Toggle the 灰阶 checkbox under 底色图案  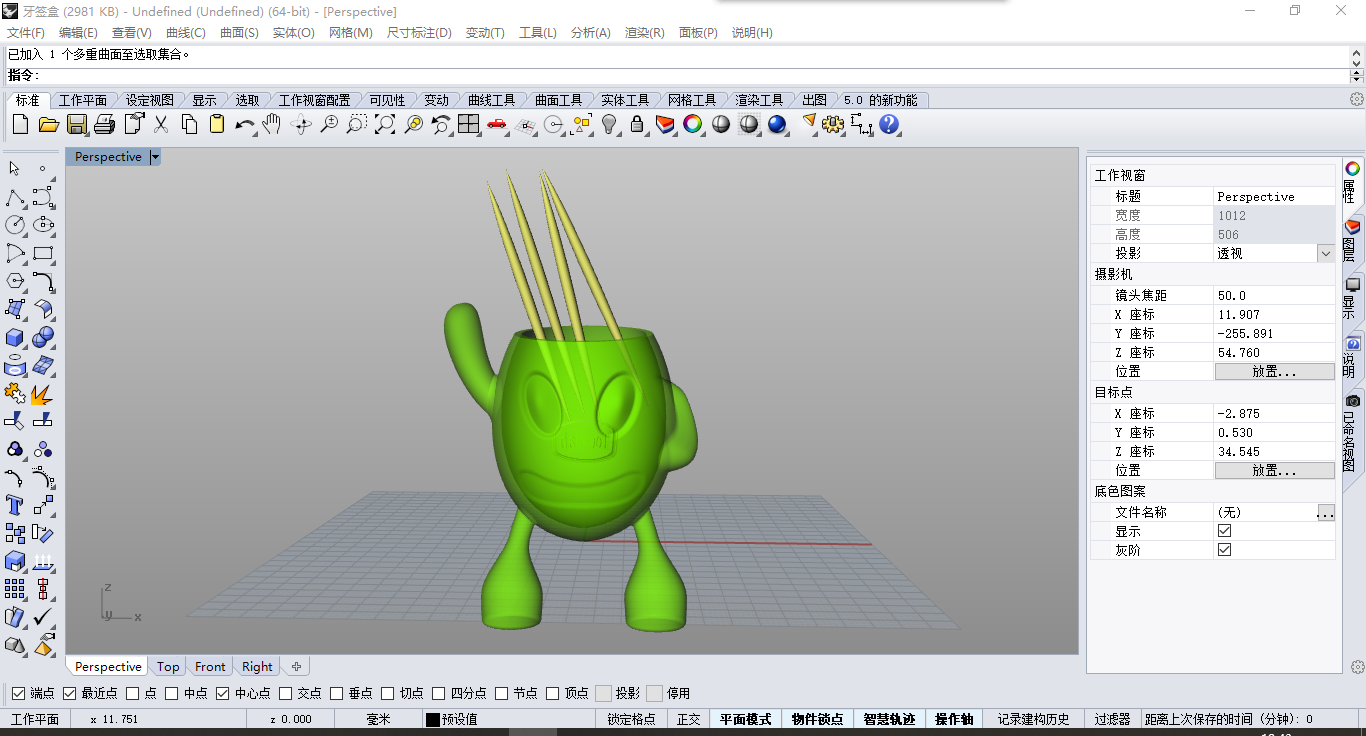click(1224, 550)
